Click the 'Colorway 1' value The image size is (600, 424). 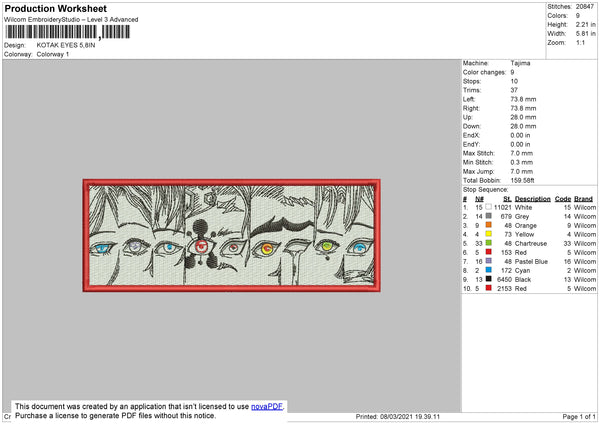click(53, 54)
